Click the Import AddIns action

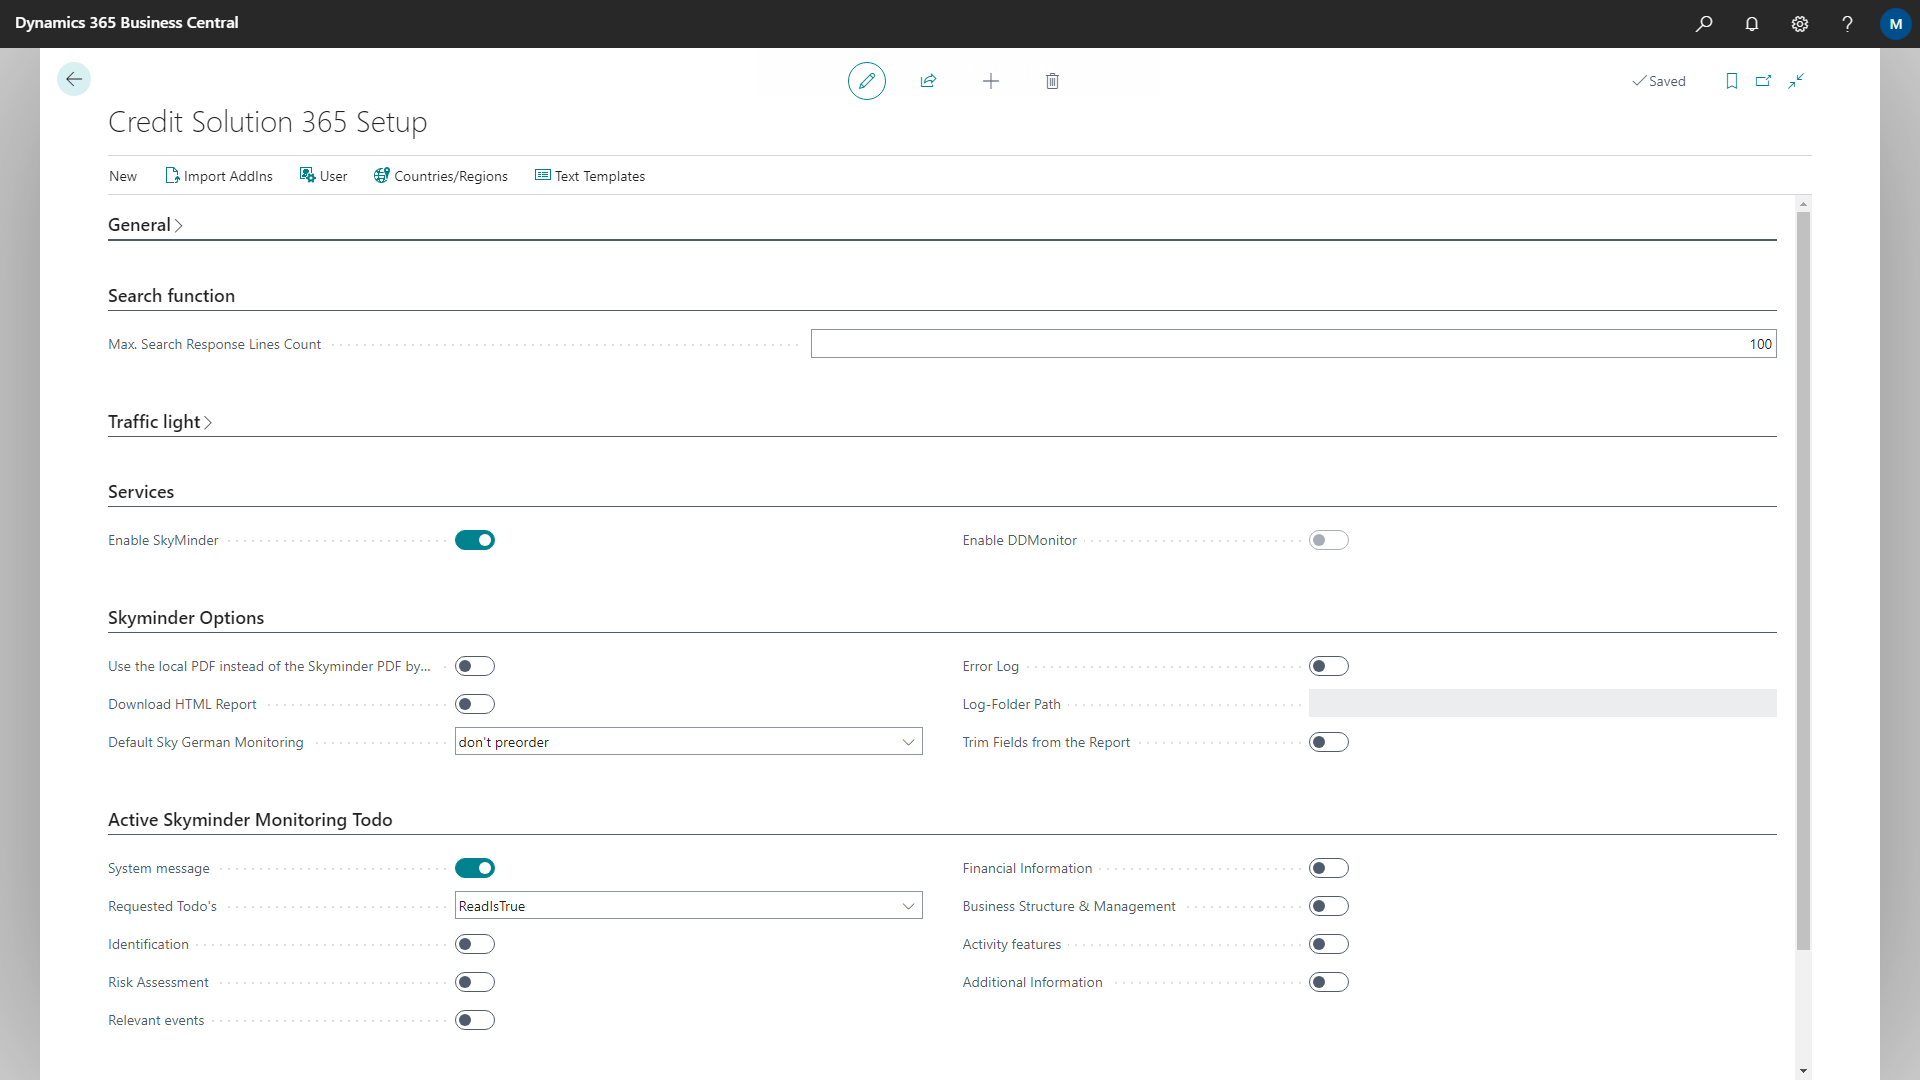(x=219, y=176)
